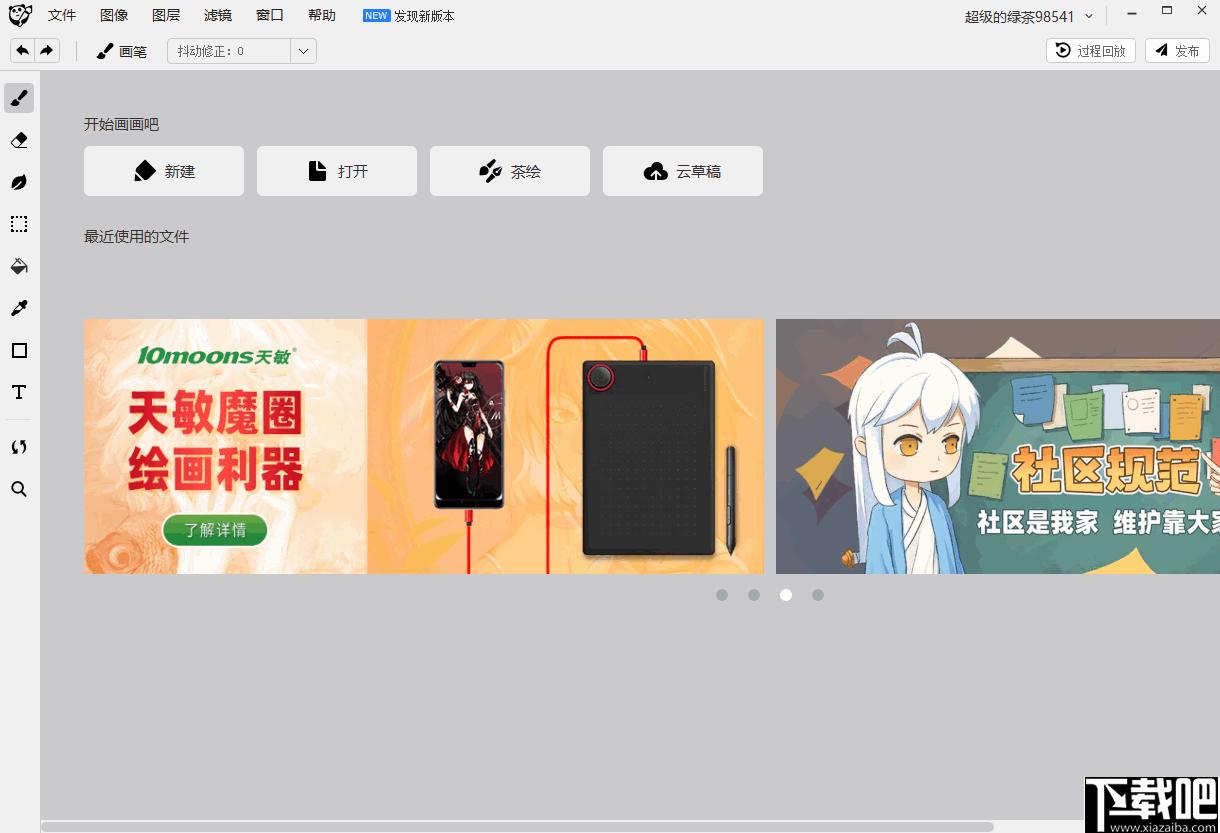The image size is (1220, 833).
Task: Select the rectangular marquee selection tool
Action: (19, 224)
